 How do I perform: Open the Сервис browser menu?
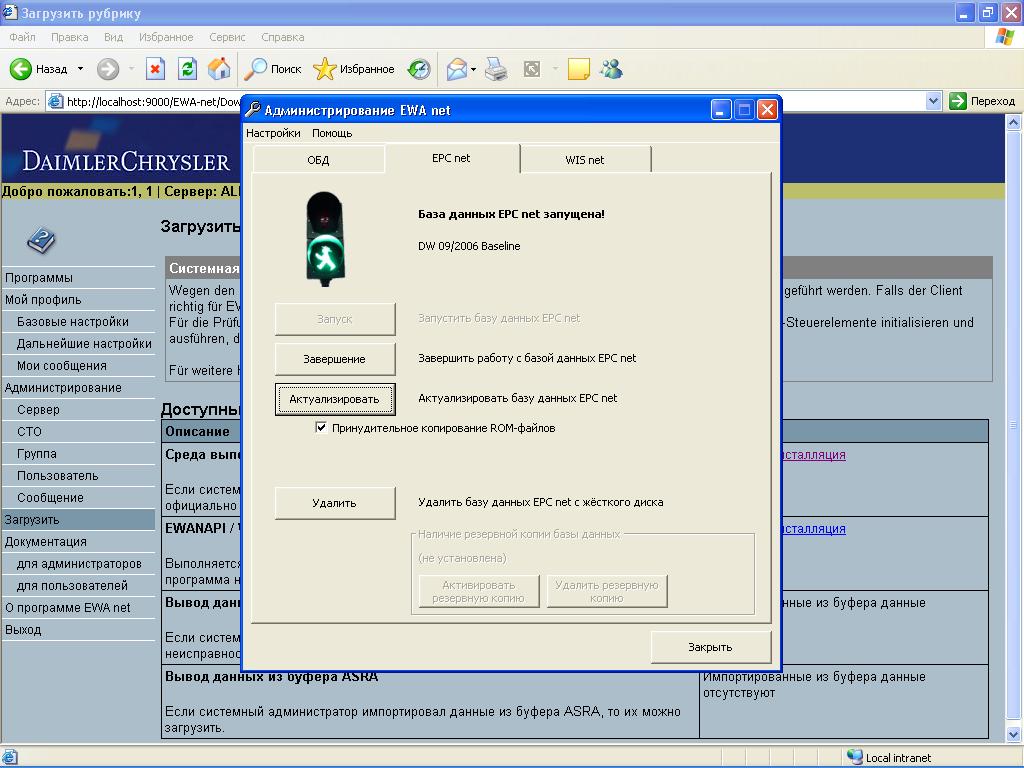point(227,37)
